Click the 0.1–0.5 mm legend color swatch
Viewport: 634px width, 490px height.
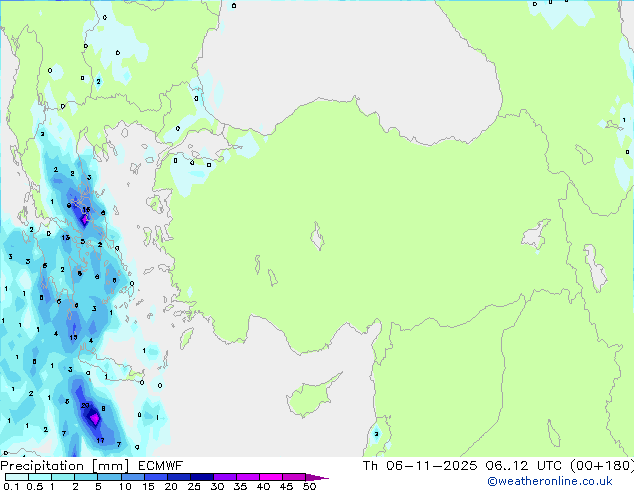tap(17, 477)
